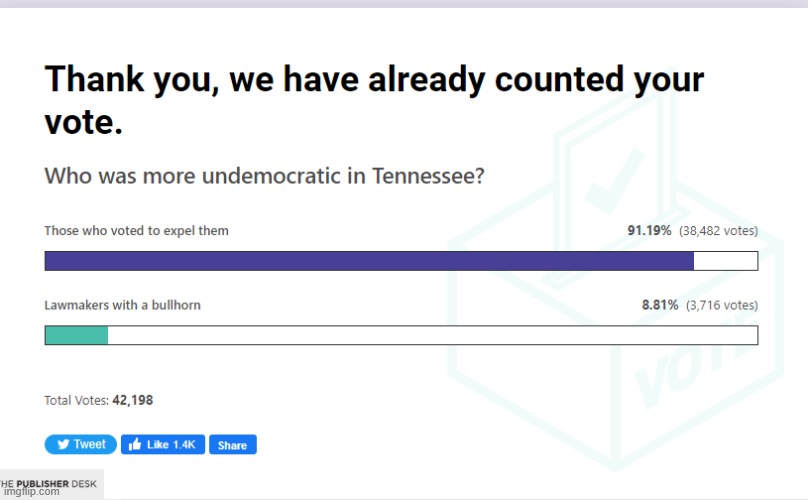Click the 38,482 votes count
Viewport: 808px width, 500px height.
(x=718, y=231)
